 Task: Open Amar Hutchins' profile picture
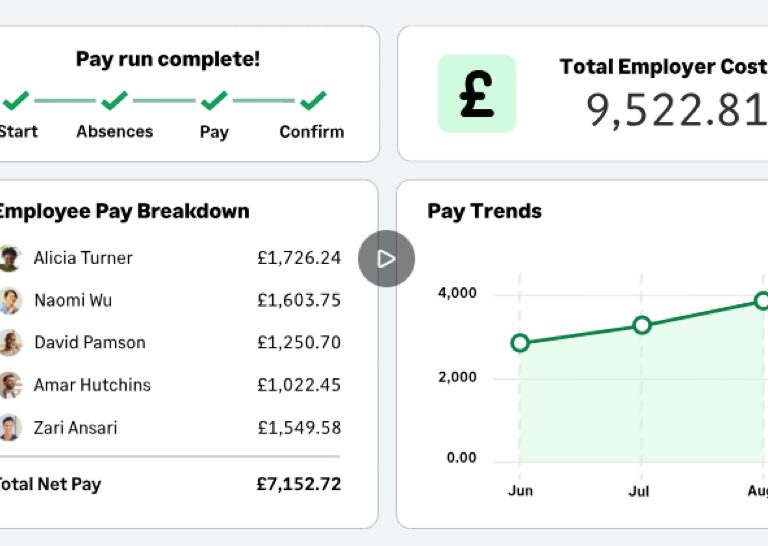(9, 385)
